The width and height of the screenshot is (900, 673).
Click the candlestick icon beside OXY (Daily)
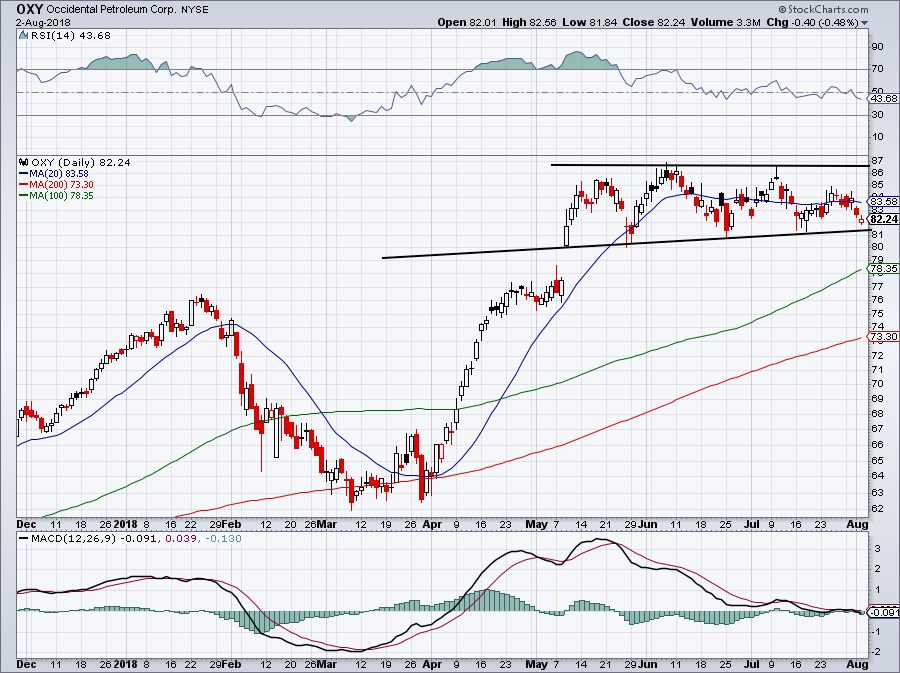click(x=24, y=162)
